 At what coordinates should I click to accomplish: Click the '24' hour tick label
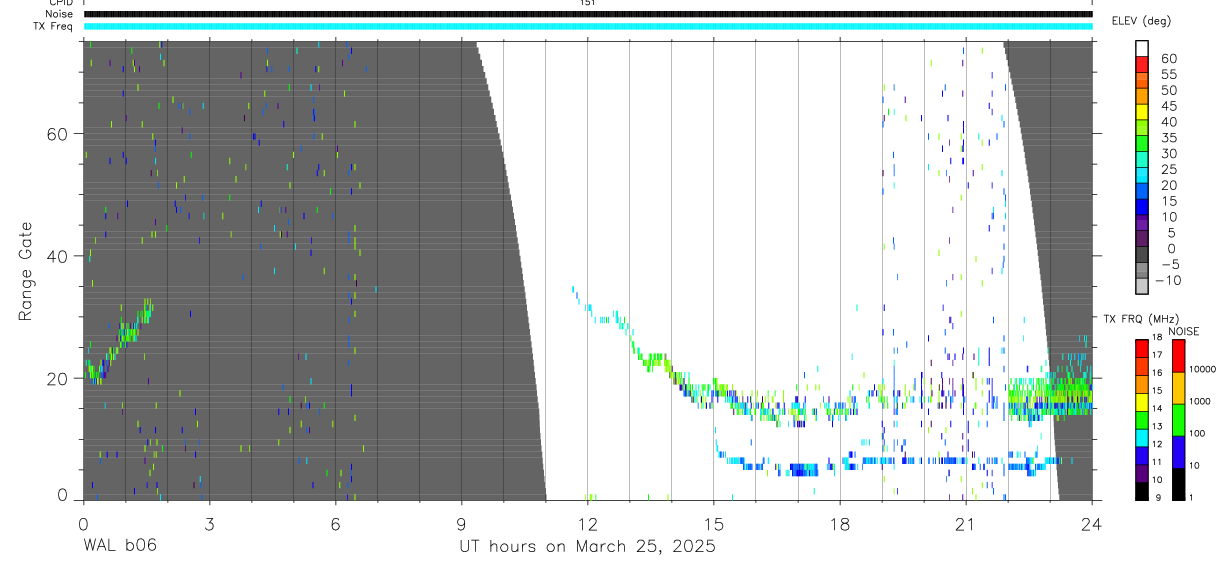pos(1092,523)
